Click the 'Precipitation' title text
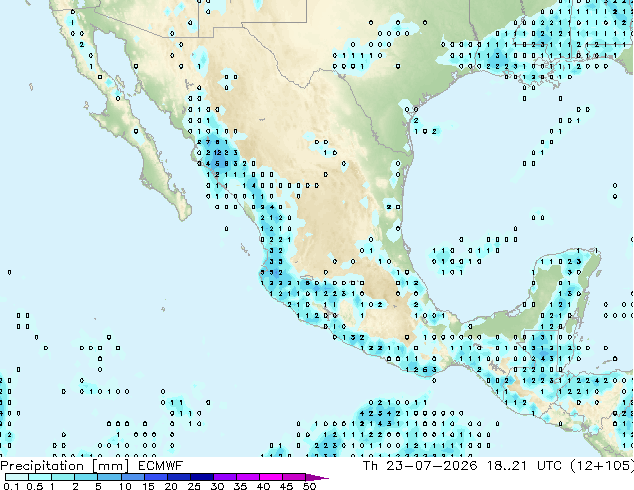 tap(42, 466)
